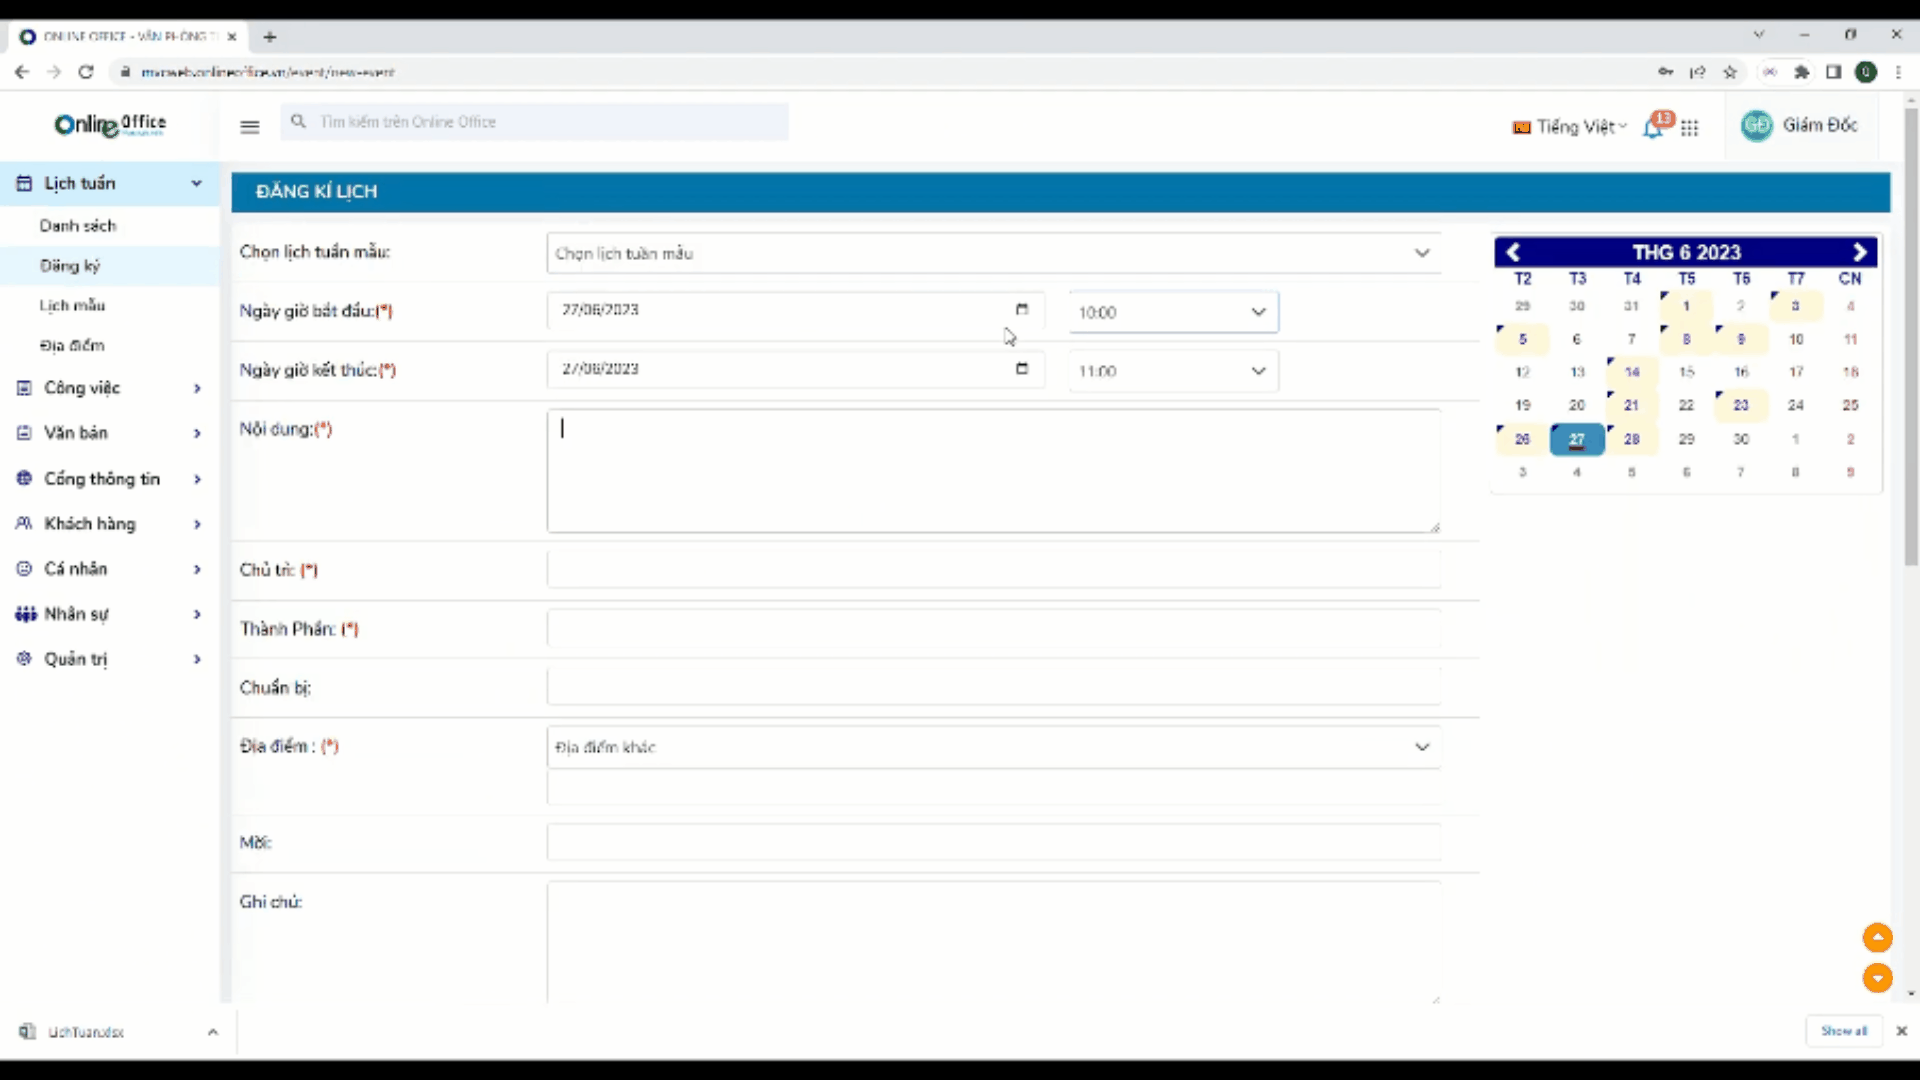This screenshot has width=1920, height=1080.
Task: Click orange scroll-up arrow button
Action: tap(1877, 937)
